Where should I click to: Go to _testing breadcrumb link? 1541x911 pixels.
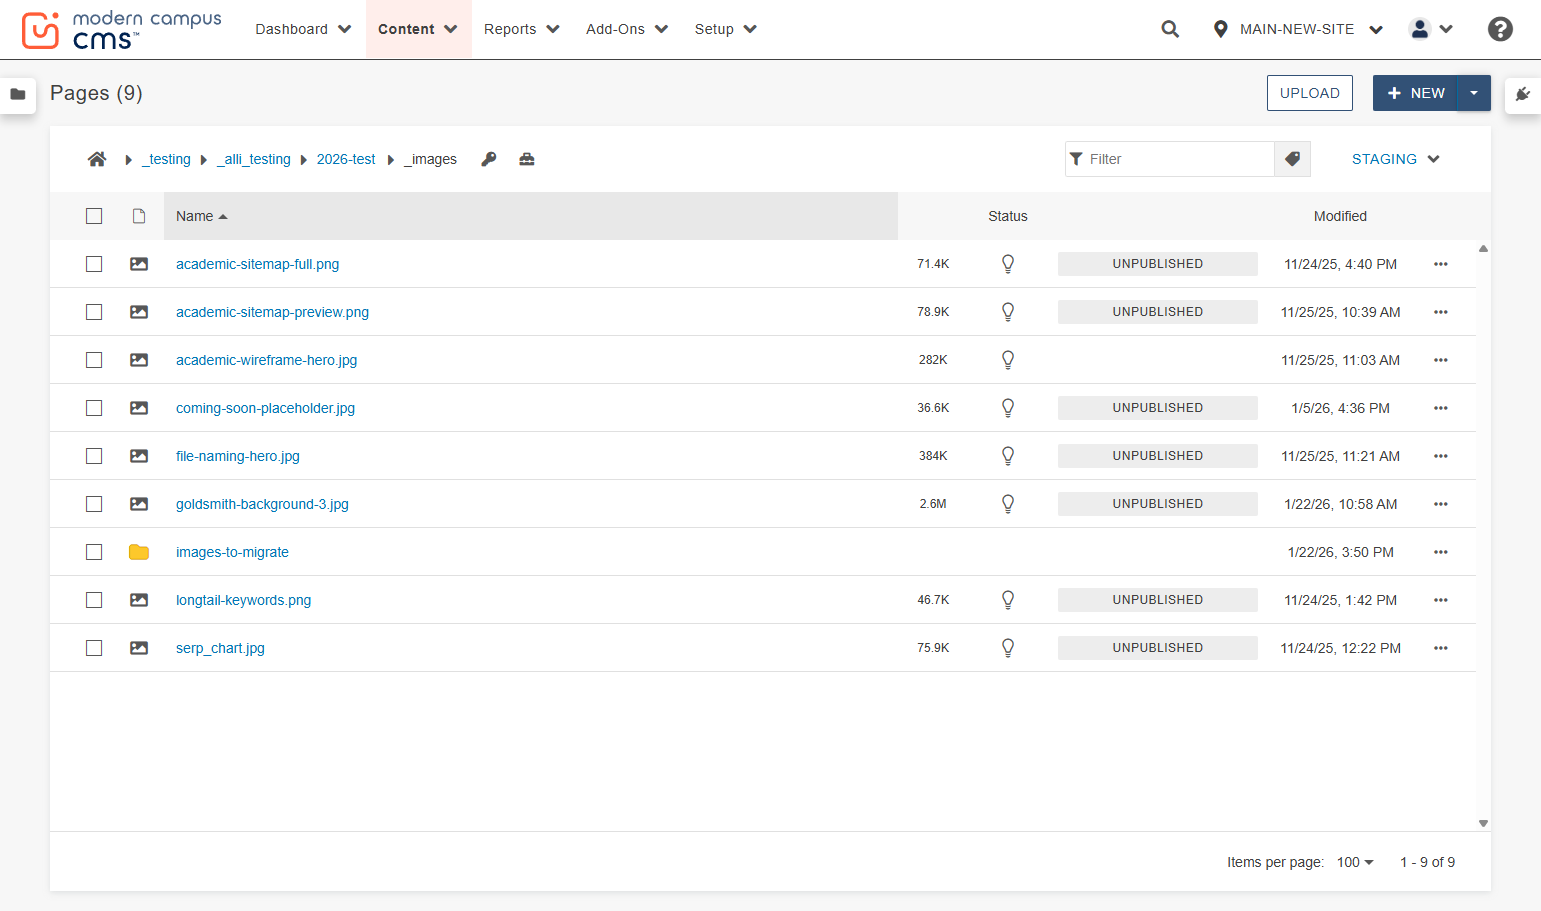[x=166, y=159]
